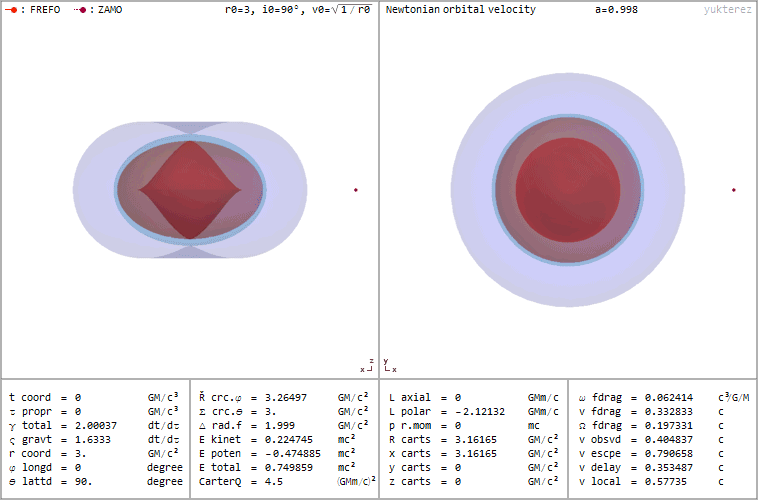The width and height of the screenshot is (758, 500).
Task: Click the 'CarterQ' row label
Action: (220, 482)
